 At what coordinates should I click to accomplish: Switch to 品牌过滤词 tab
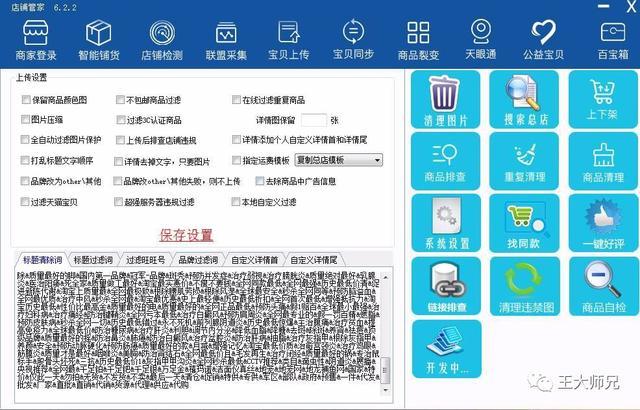[x=198, y=259]
